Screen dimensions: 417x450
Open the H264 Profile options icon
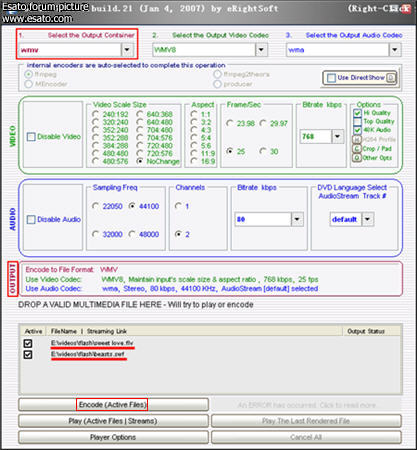357,140
